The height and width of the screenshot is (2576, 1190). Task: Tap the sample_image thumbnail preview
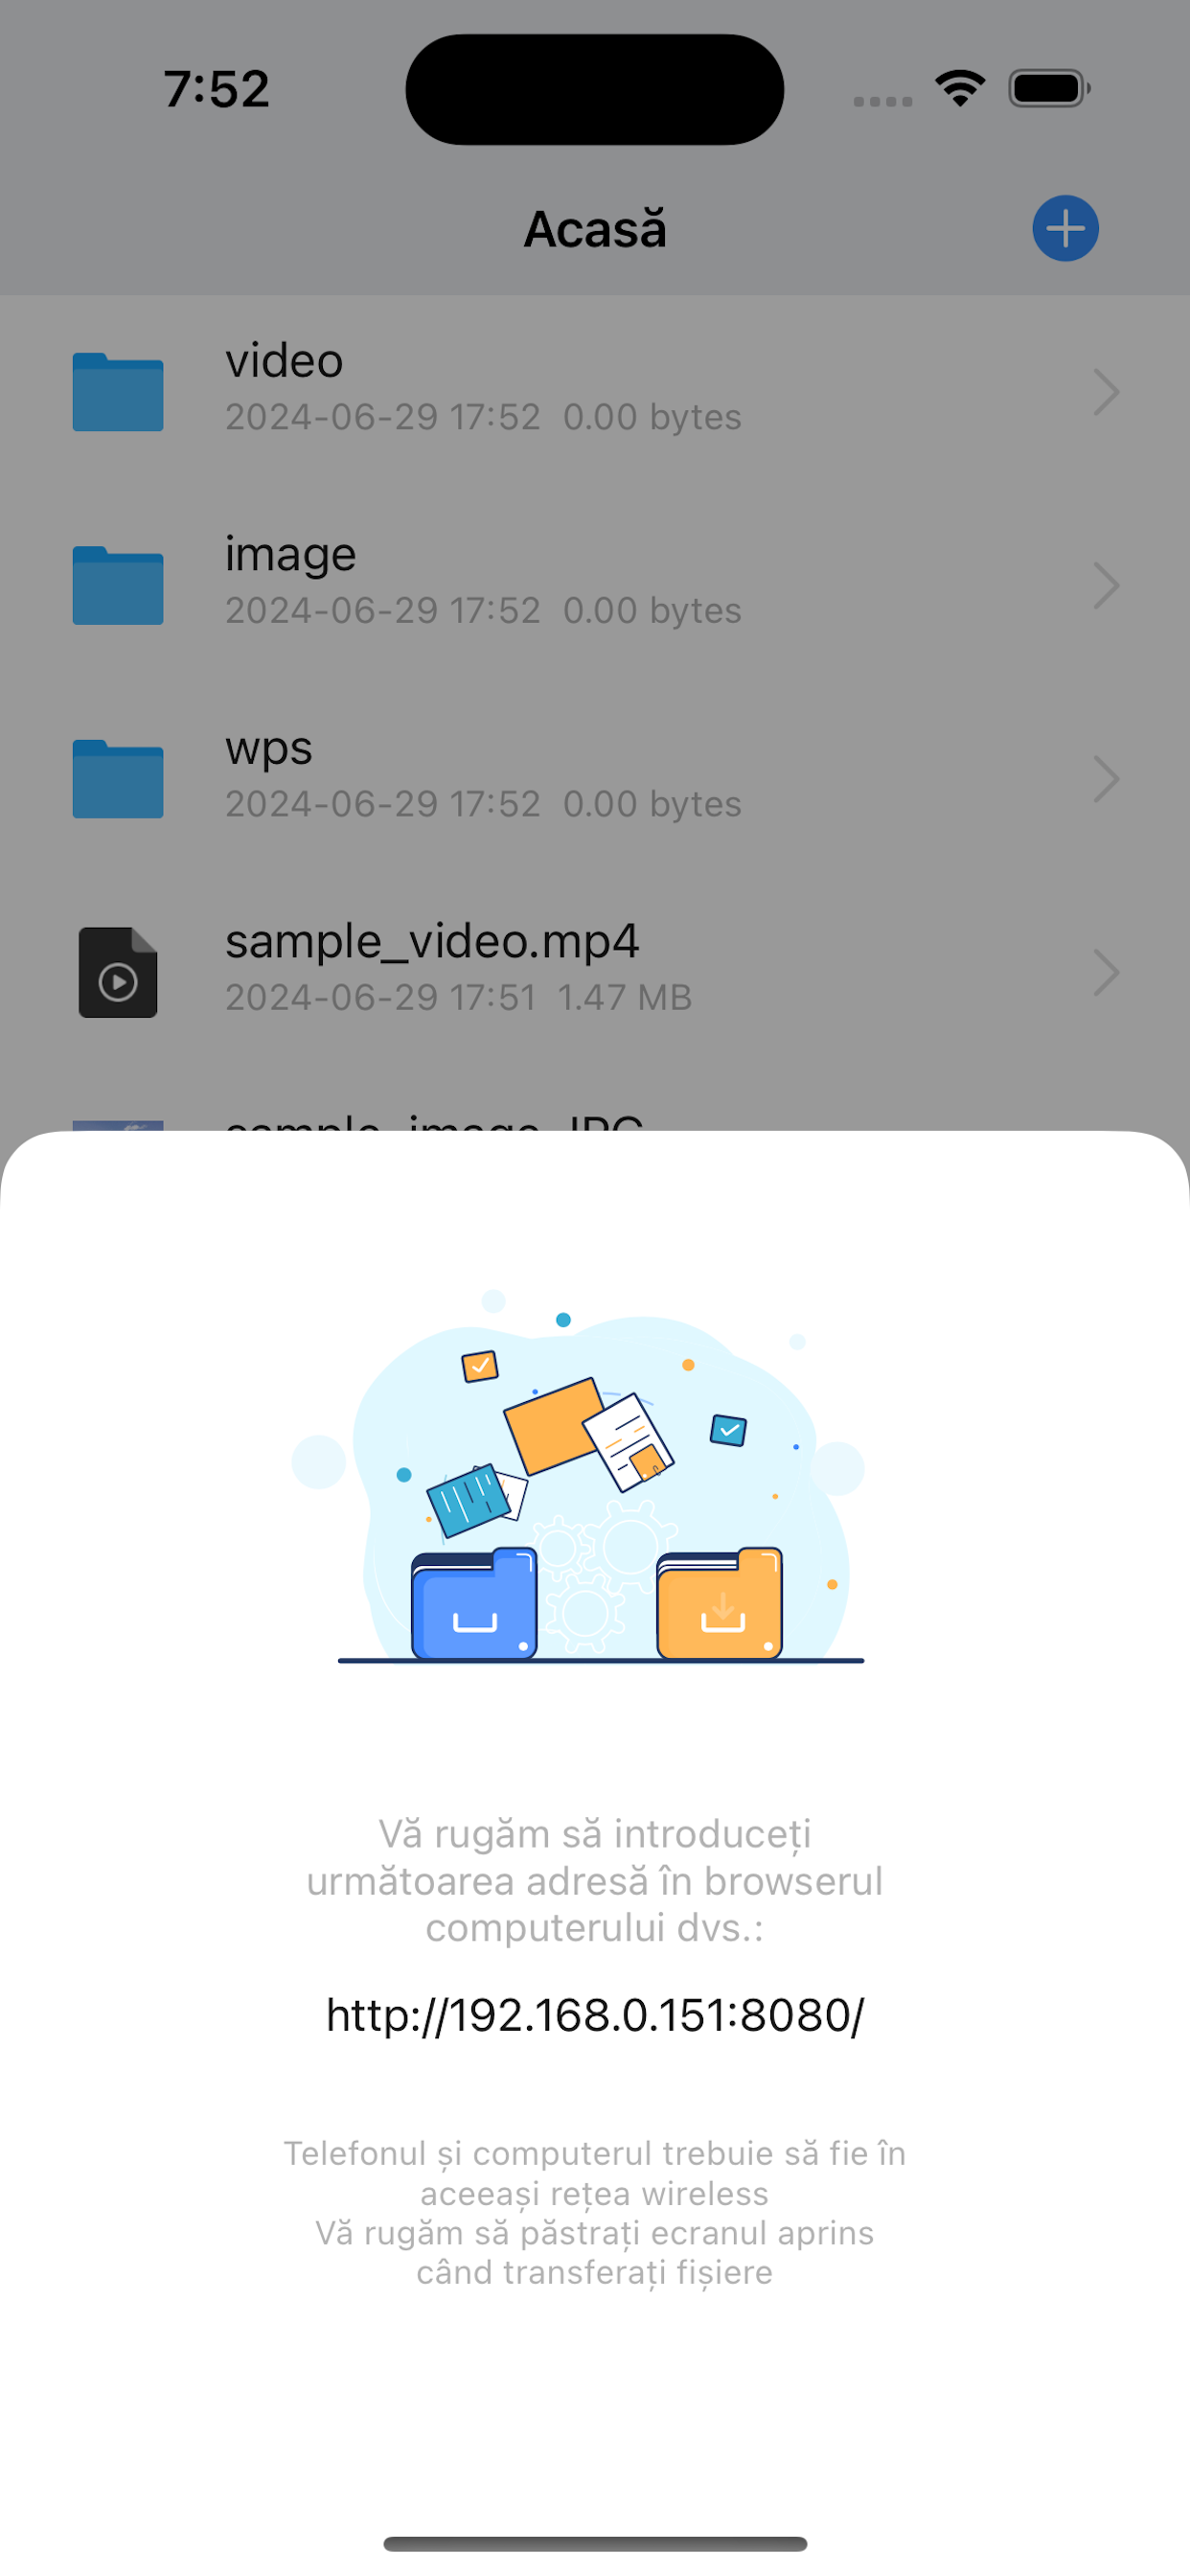point(118,1125)
